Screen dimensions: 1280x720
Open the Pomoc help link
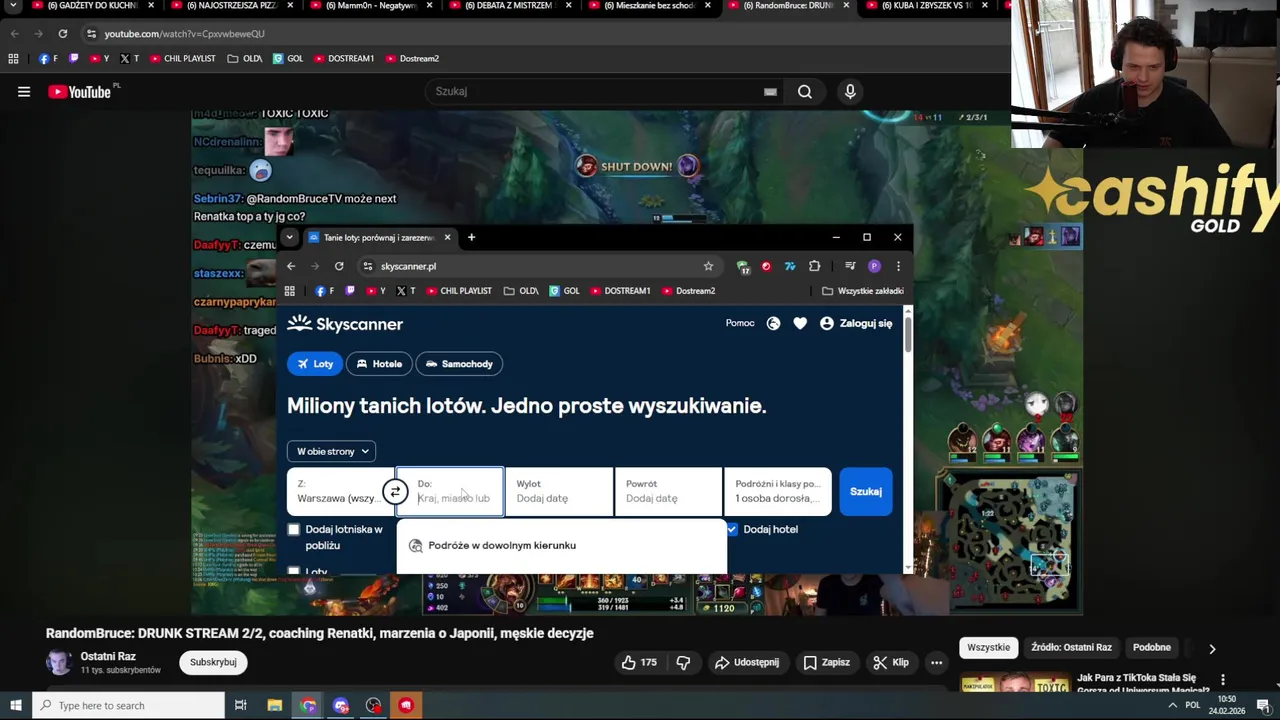point(740,323)
